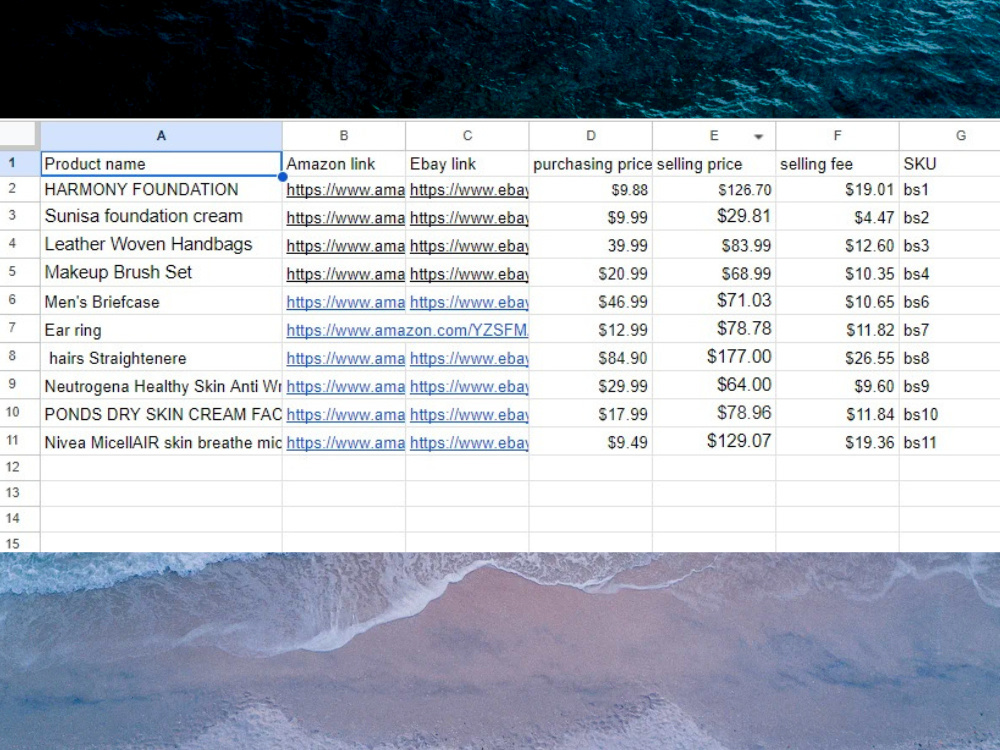Click the SKU cell 'bs10'

pos(950,414)
